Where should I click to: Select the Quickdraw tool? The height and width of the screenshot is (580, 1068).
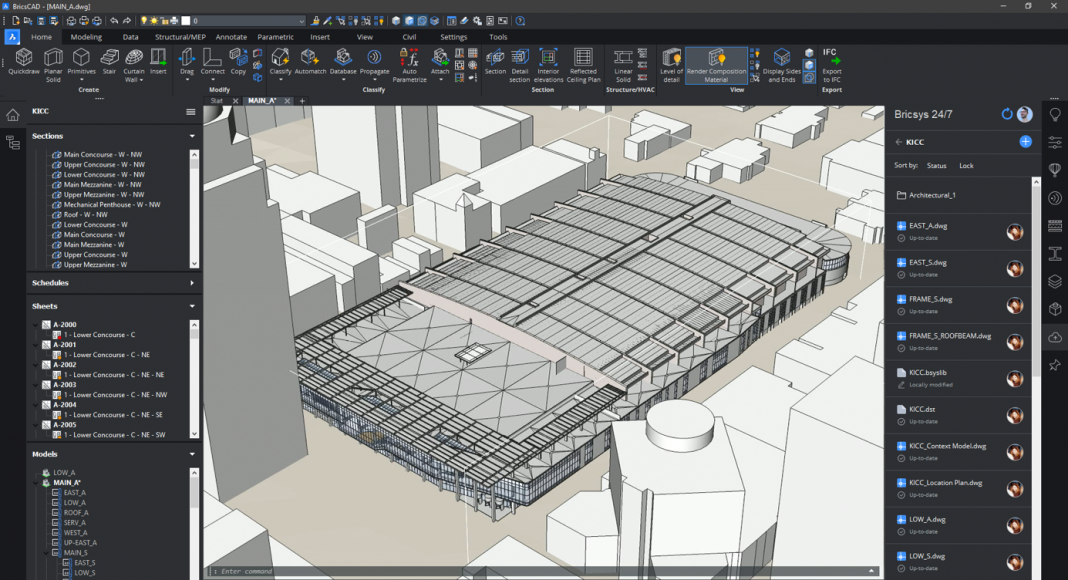(x=24, y=59)
